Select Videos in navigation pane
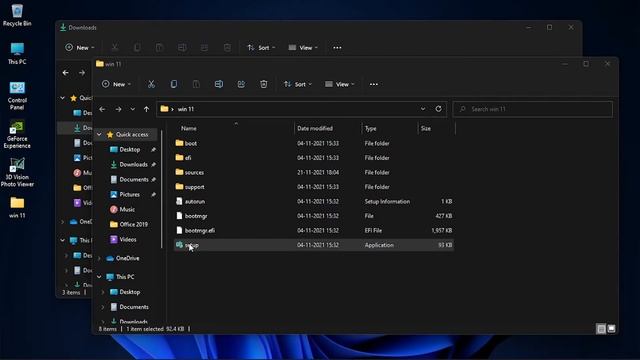Screen dimensions: 640x360 coord(128,240)
